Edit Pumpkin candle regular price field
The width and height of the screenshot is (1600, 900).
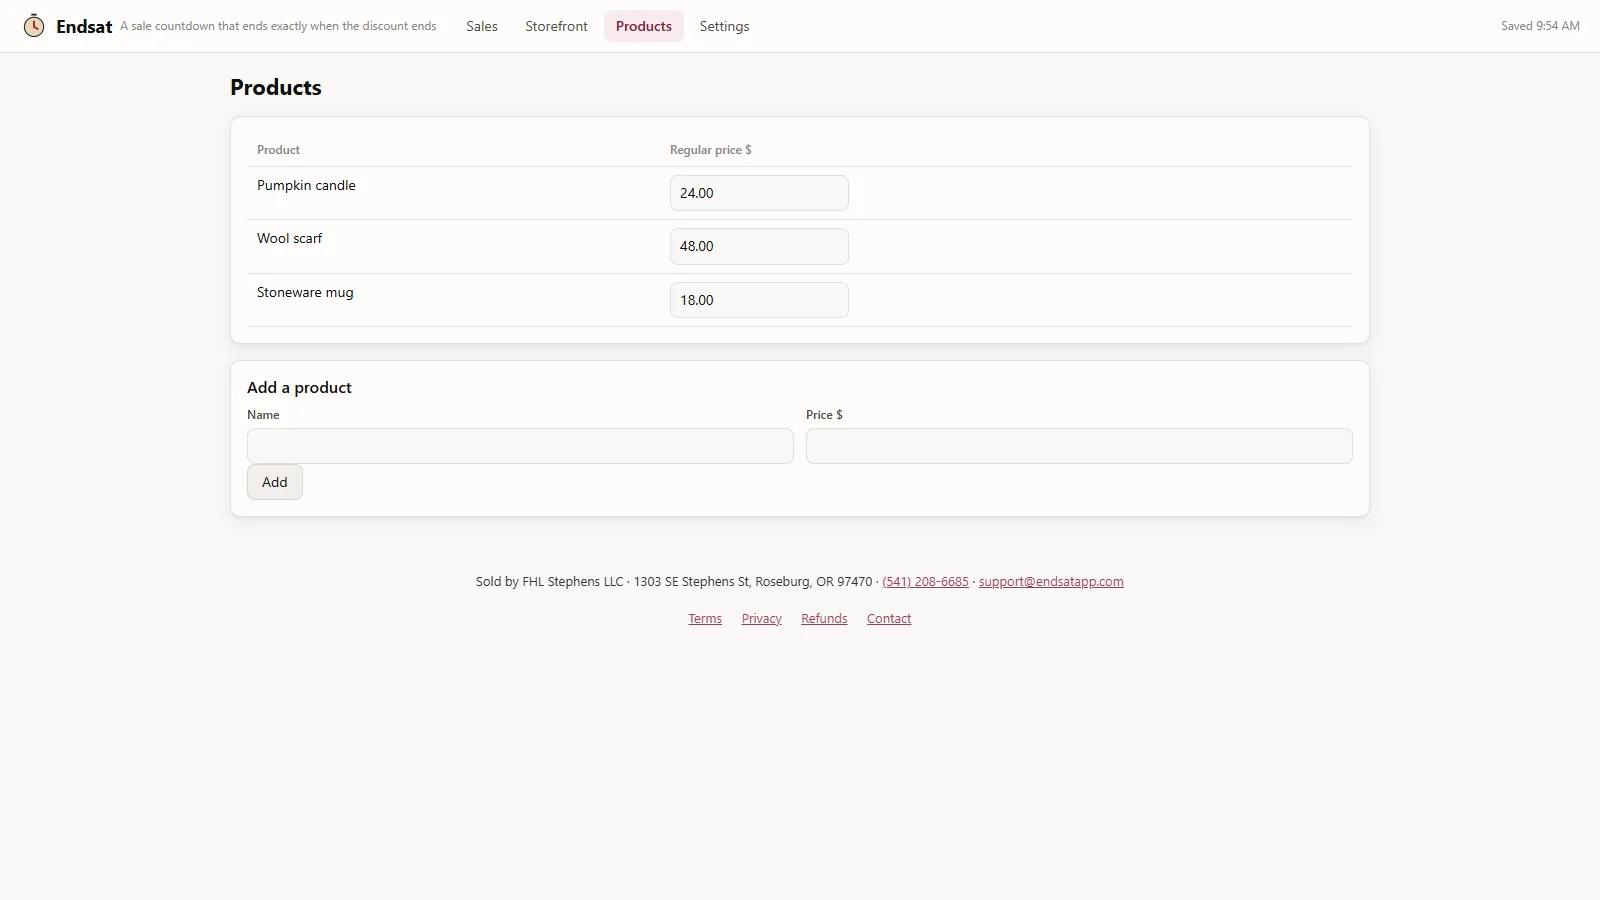(759, 193)
